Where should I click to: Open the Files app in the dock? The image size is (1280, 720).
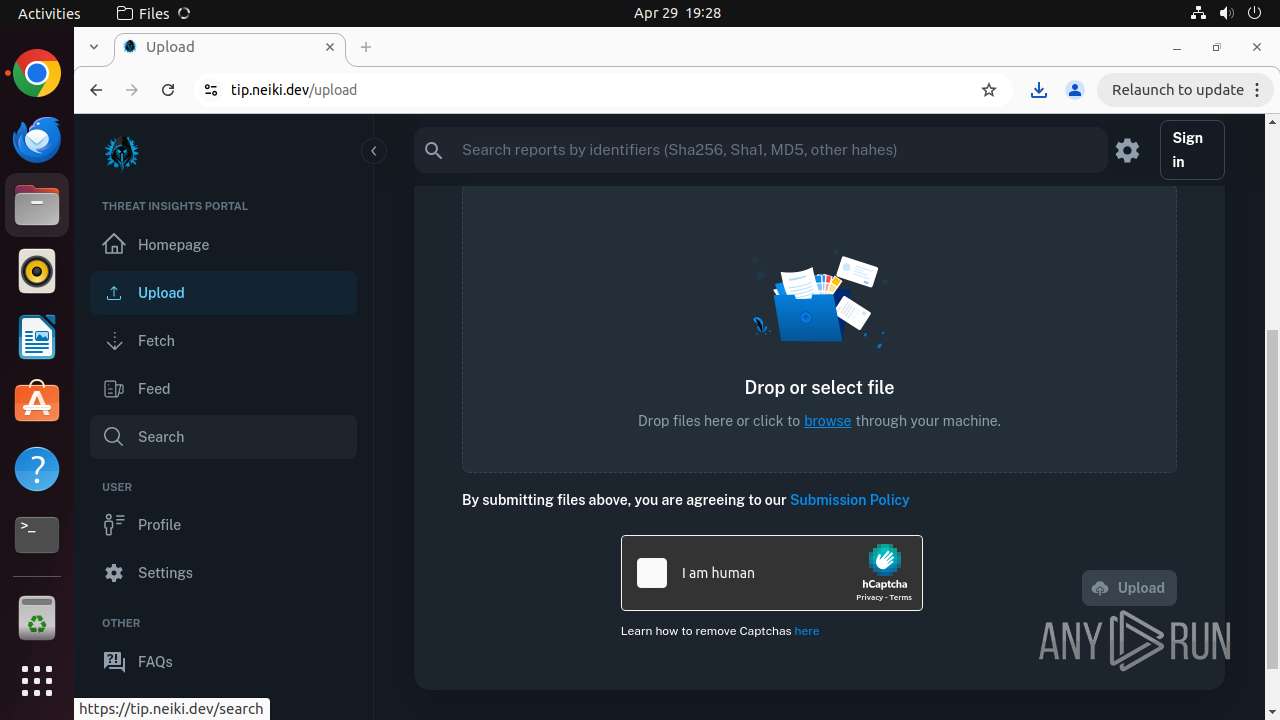coord(37,205)
